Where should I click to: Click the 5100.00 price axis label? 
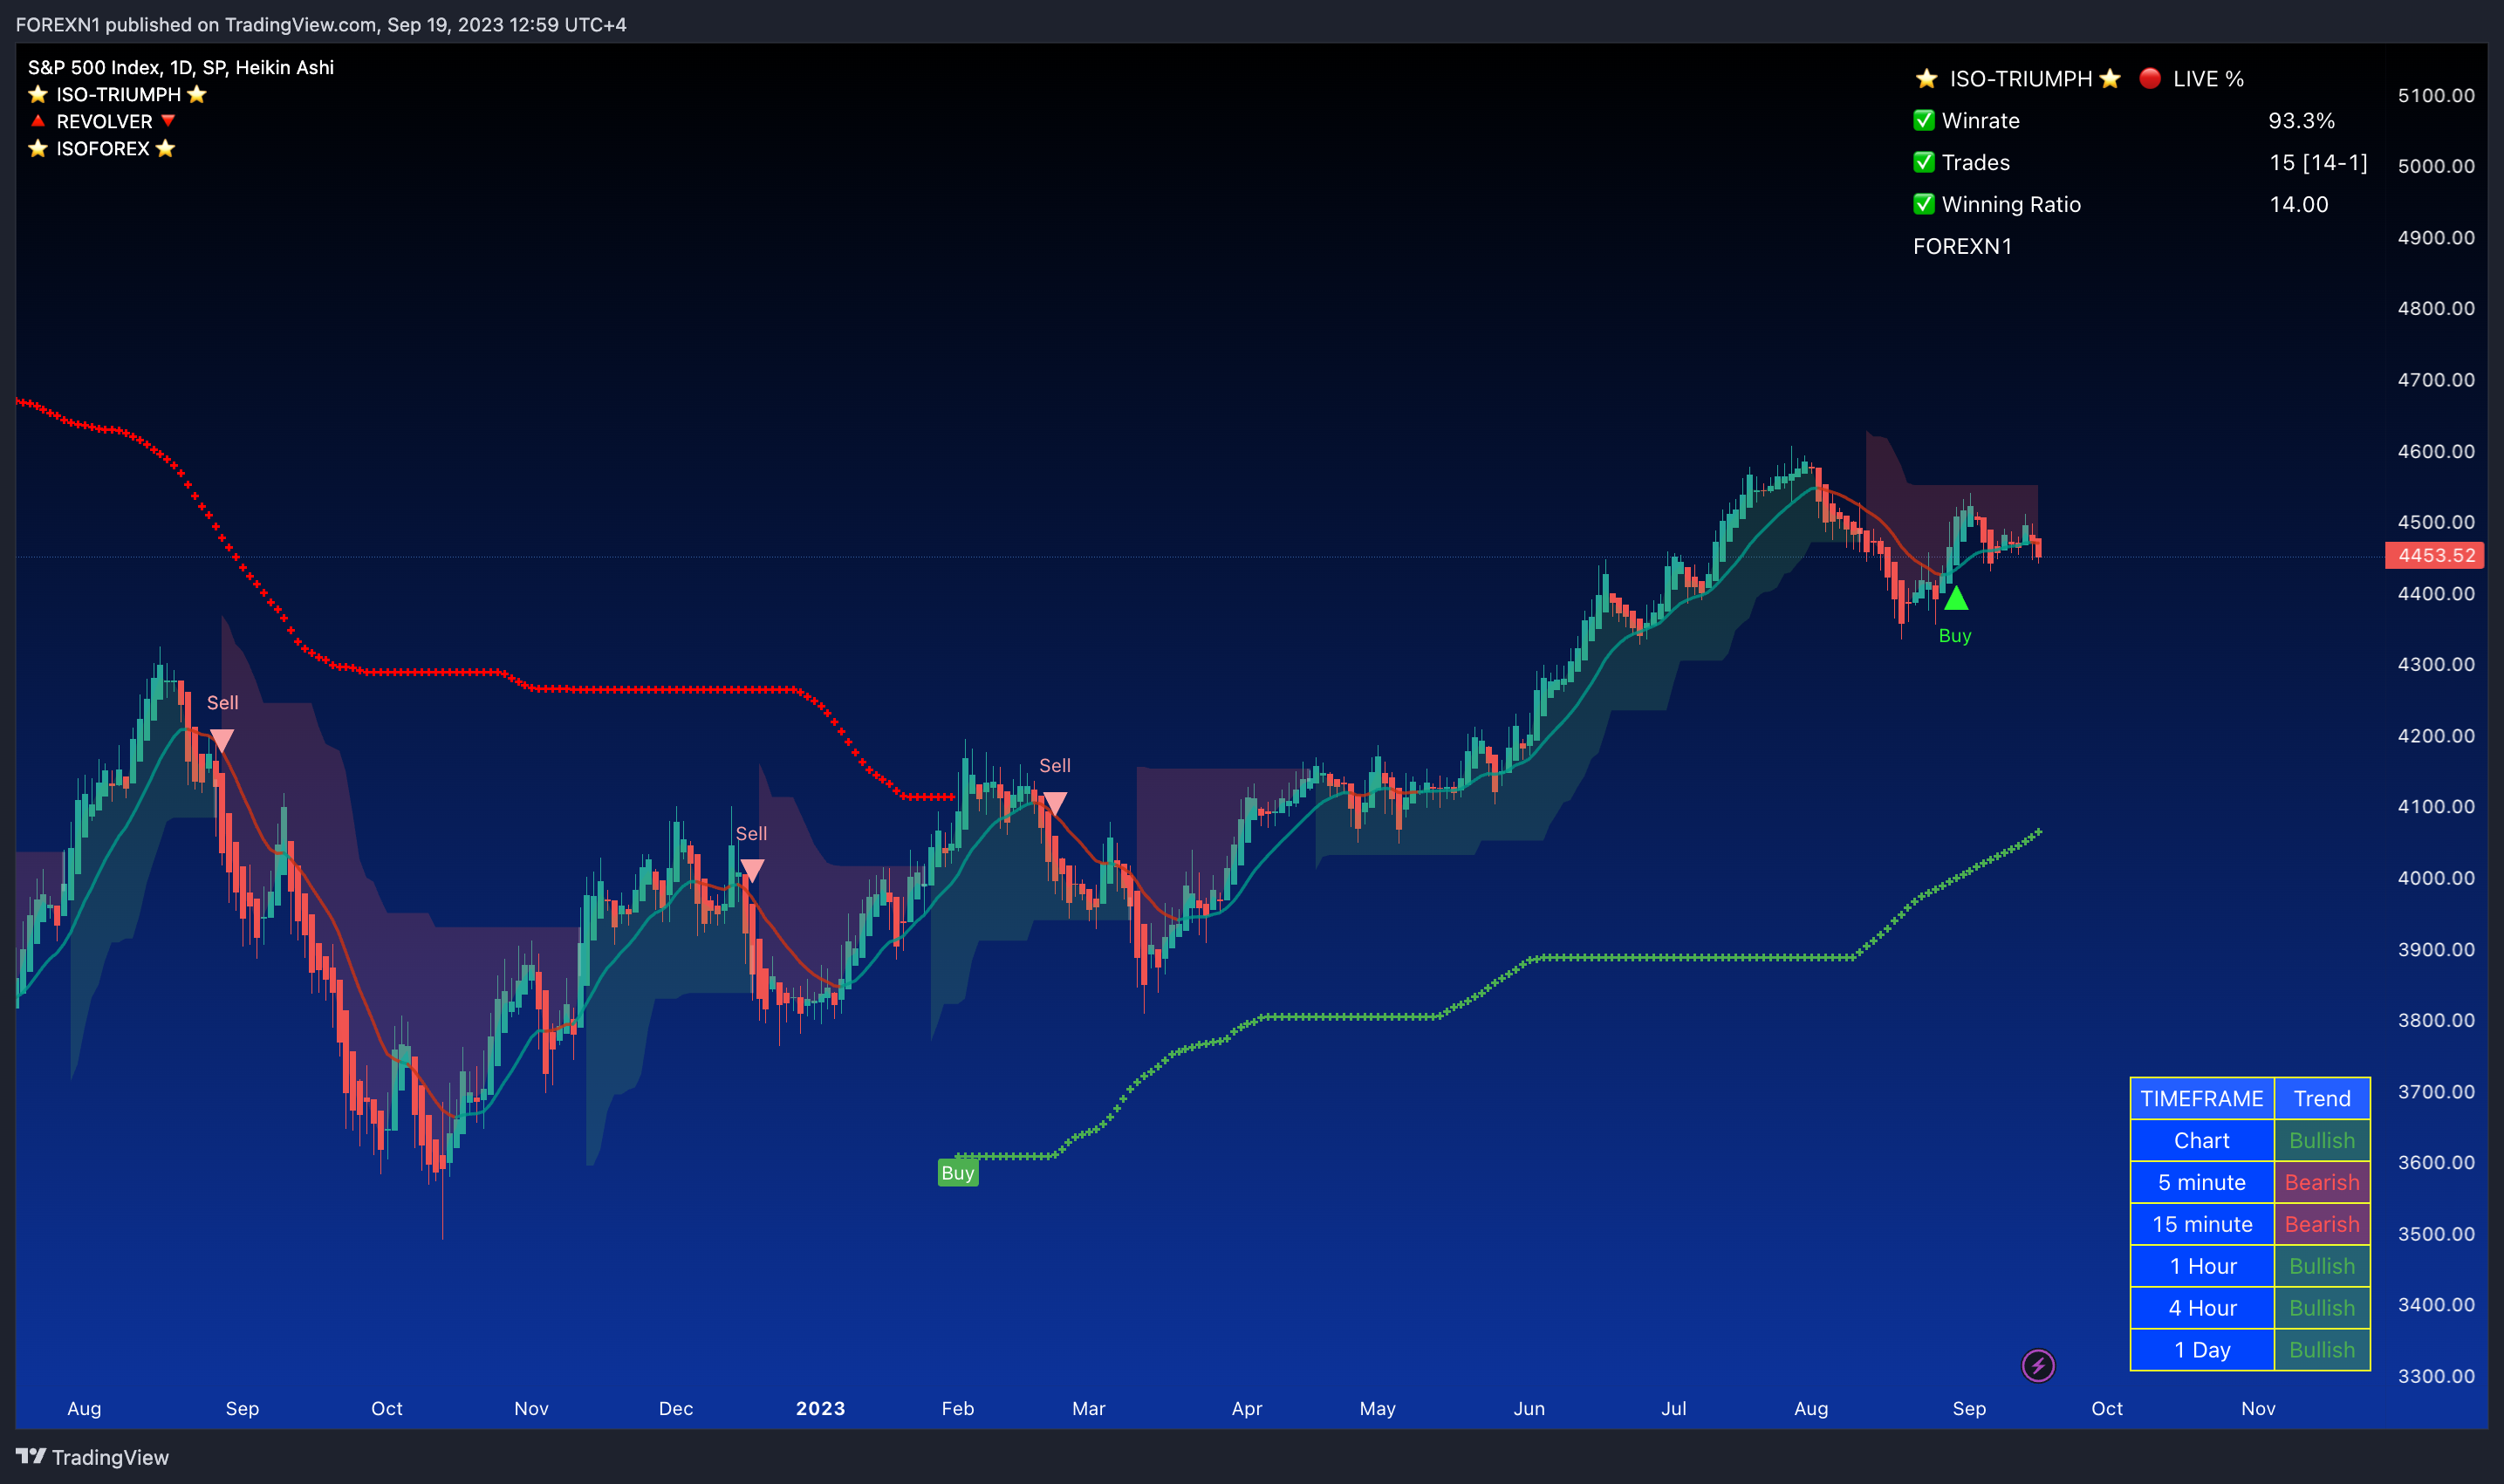[x=2436, y=95]
